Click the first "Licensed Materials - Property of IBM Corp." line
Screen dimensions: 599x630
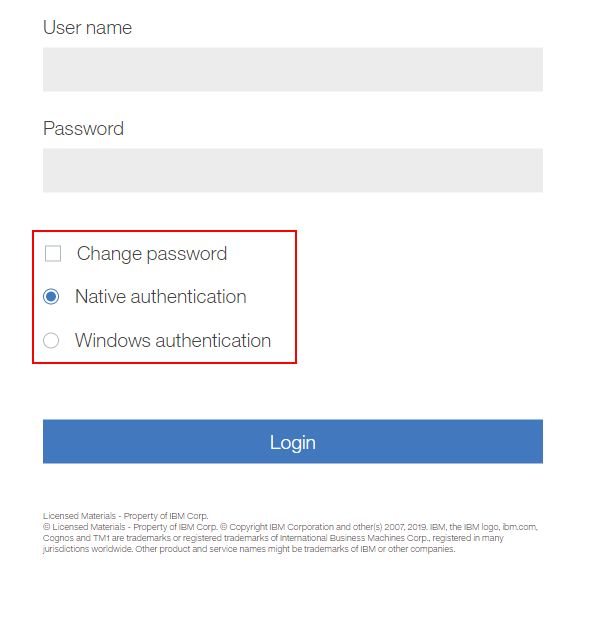tap(125, 516)
